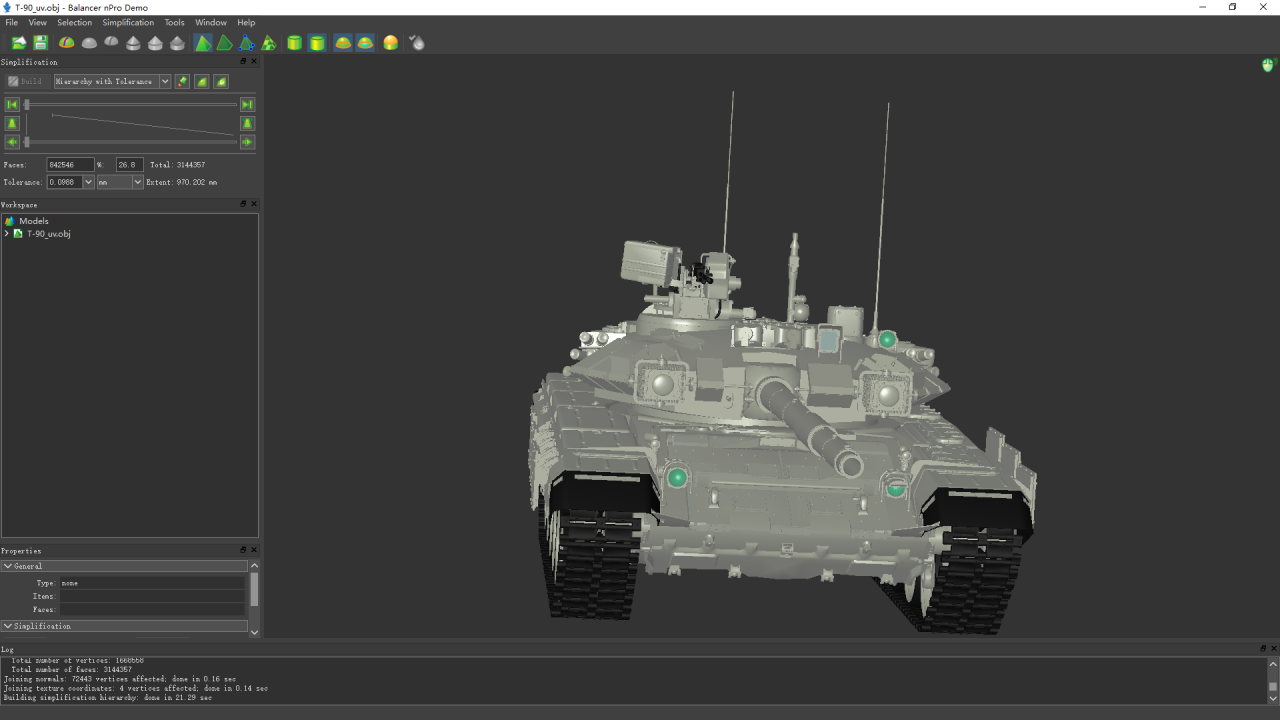Click the "Extent: 970.202 mm" text
The width and height of the screenshot is (1280, 720).
[x=181, y=183]
